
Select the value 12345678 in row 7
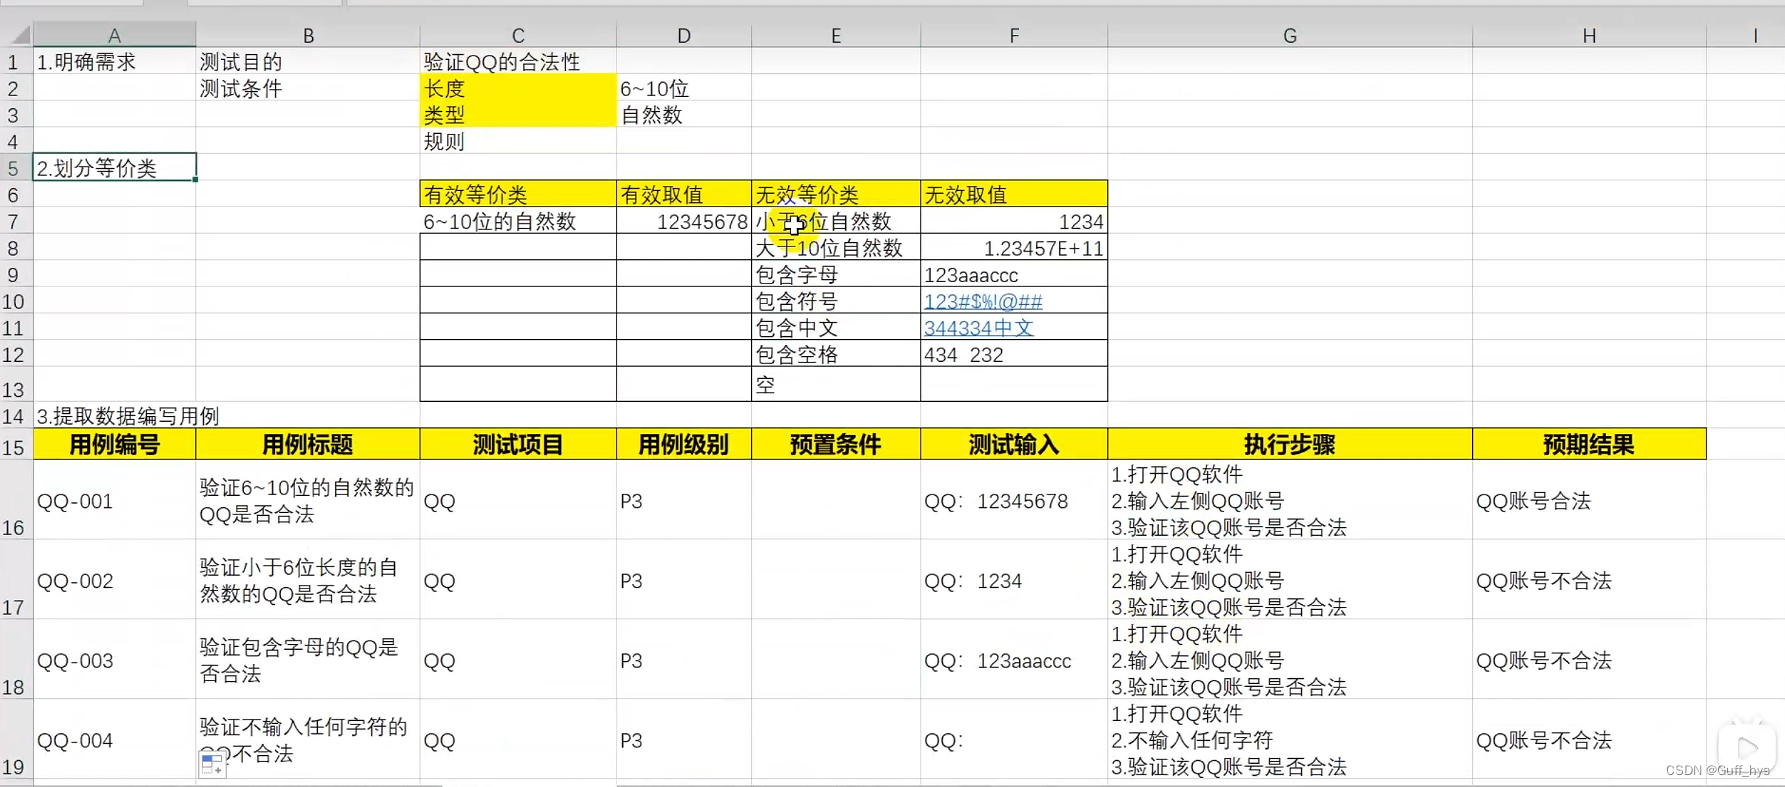click(684, 221)
